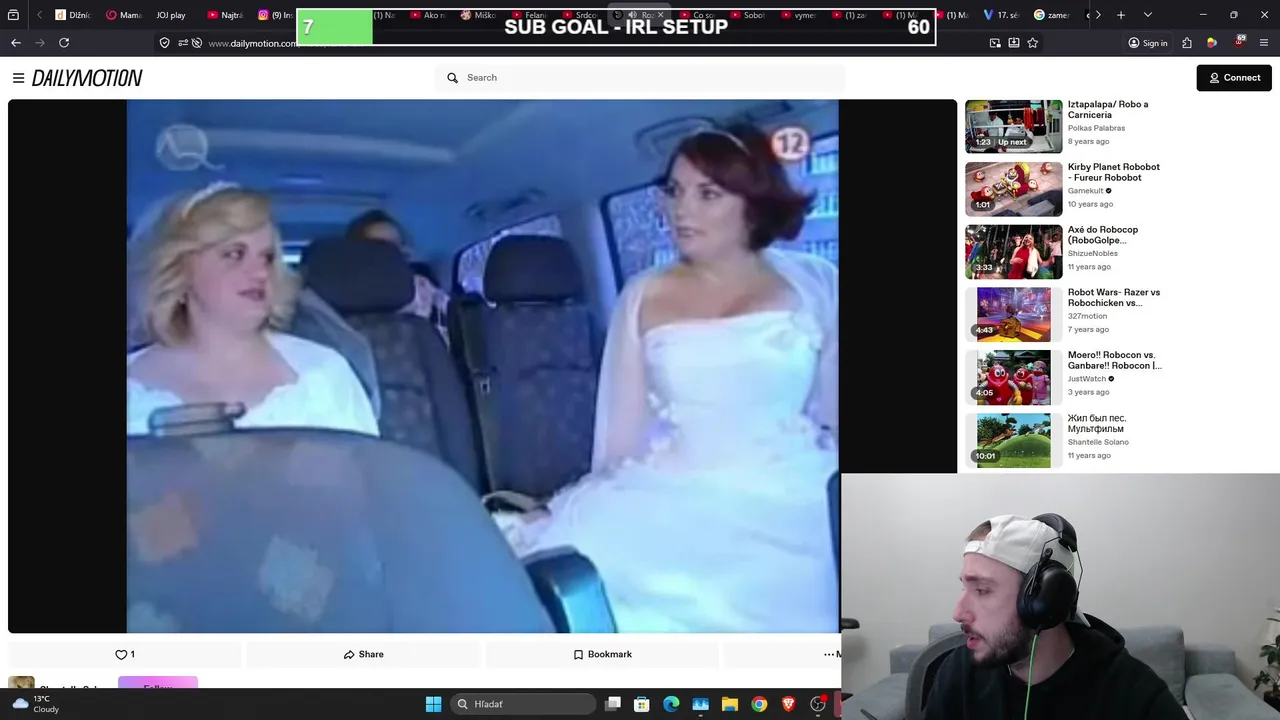Image resolution: width=1280 pixels, height=720 pixels.
Task: Open File Explorer from the taskbar
Action: pyautogui.click(x=730, y=704)
